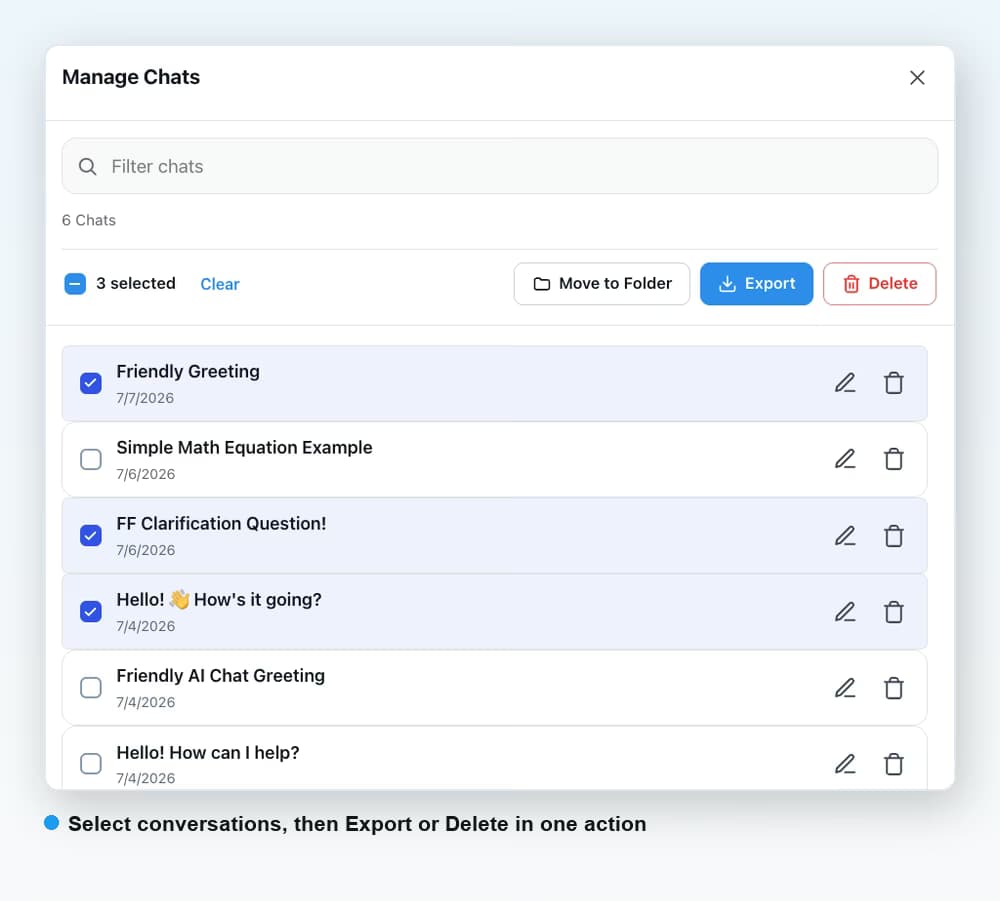Open Move to Folder for selected chats

point(602,284)
